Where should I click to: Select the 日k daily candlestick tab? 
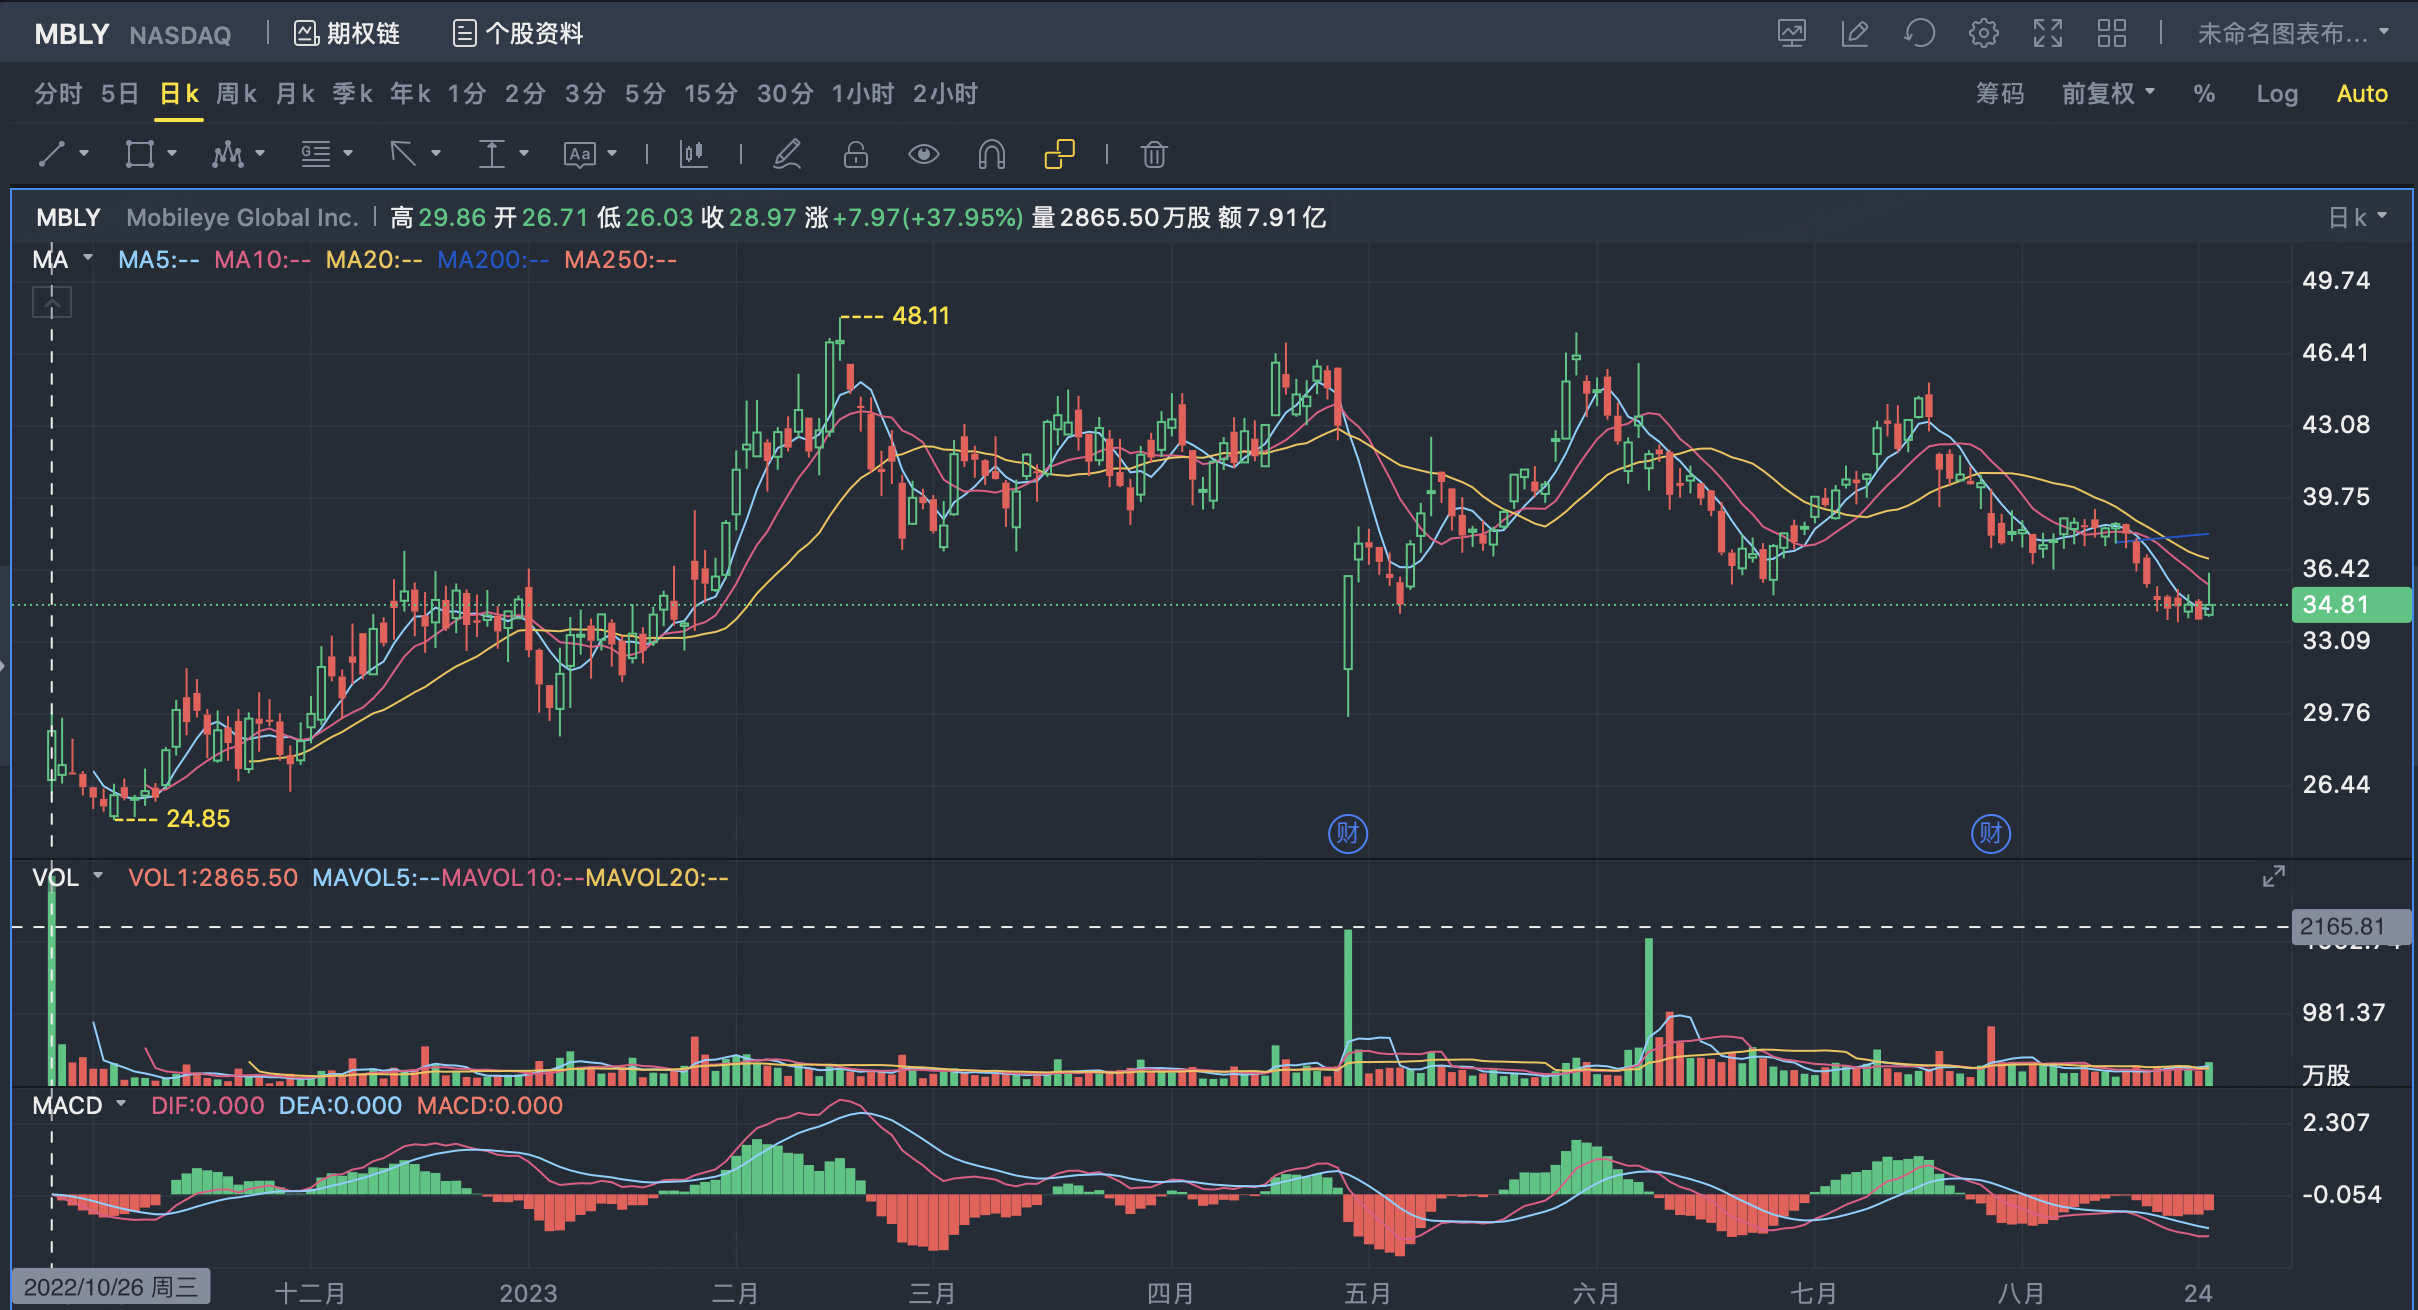(x=179, y=94)
